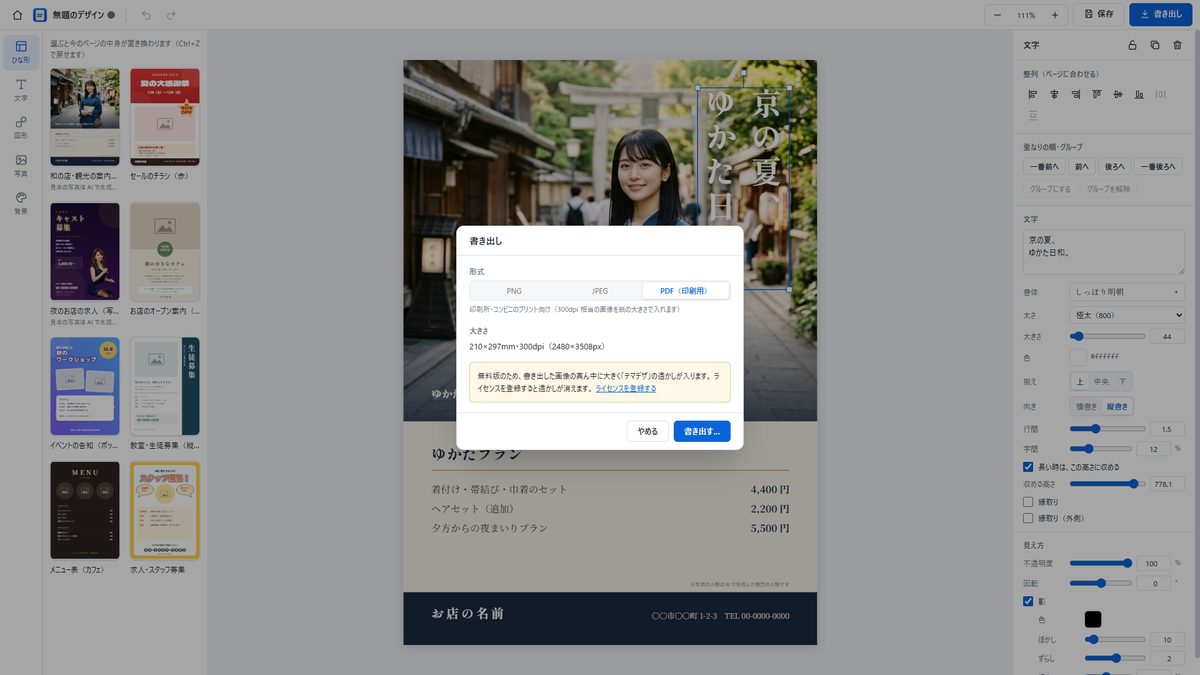Open the ライセンスを登録する link
The image size is (1200, 675).
[626, 388]
